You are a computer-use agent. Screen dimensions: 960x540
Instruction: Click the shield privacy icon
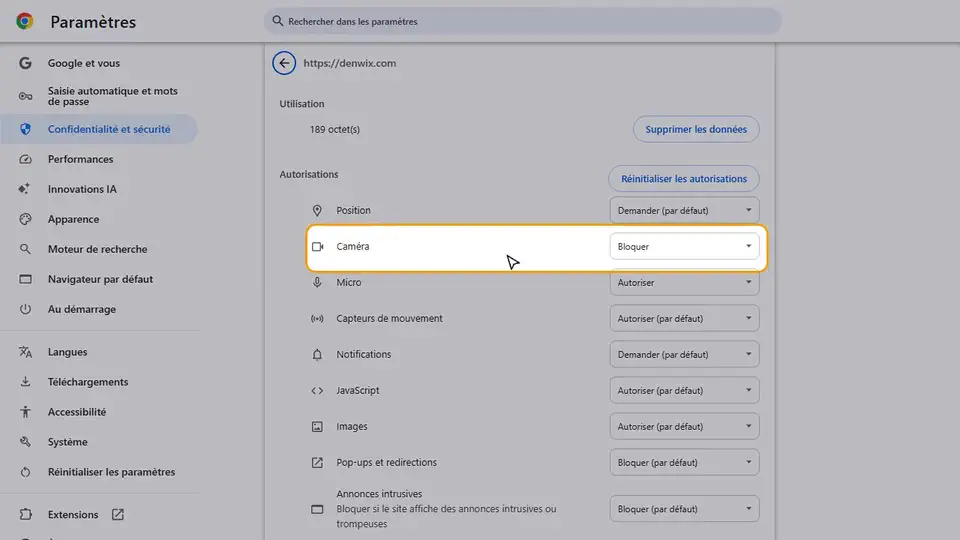pyautogui.click(x=25, y=129)
